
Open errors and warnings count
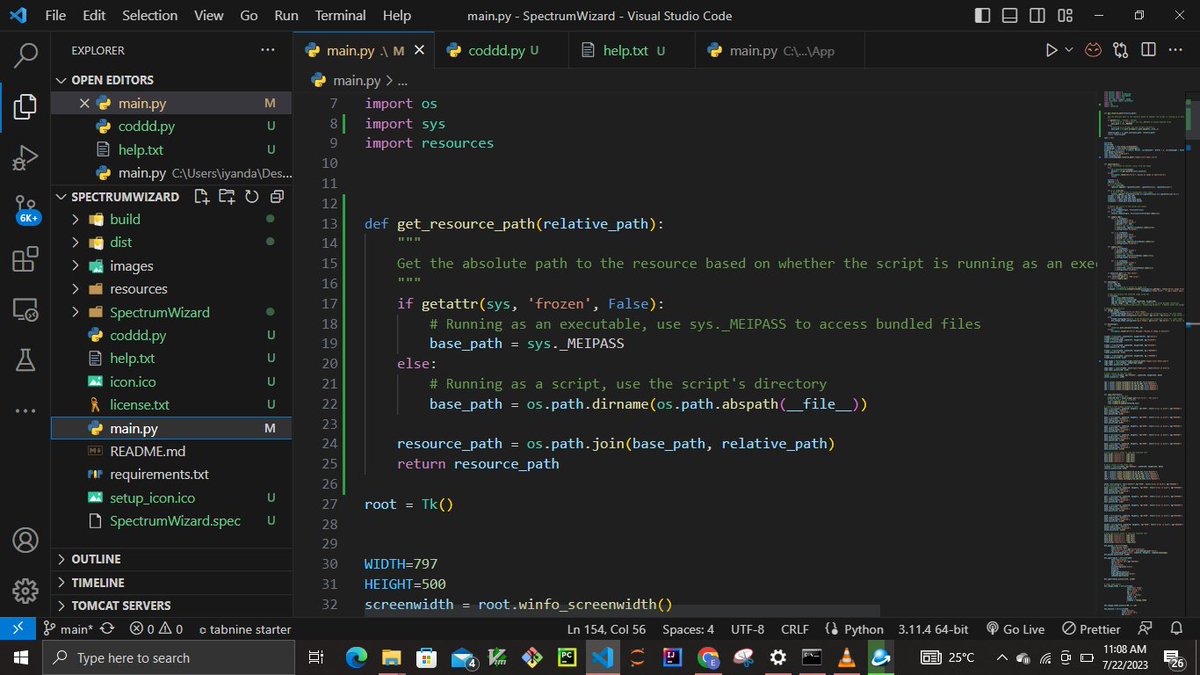click(156, 629)
